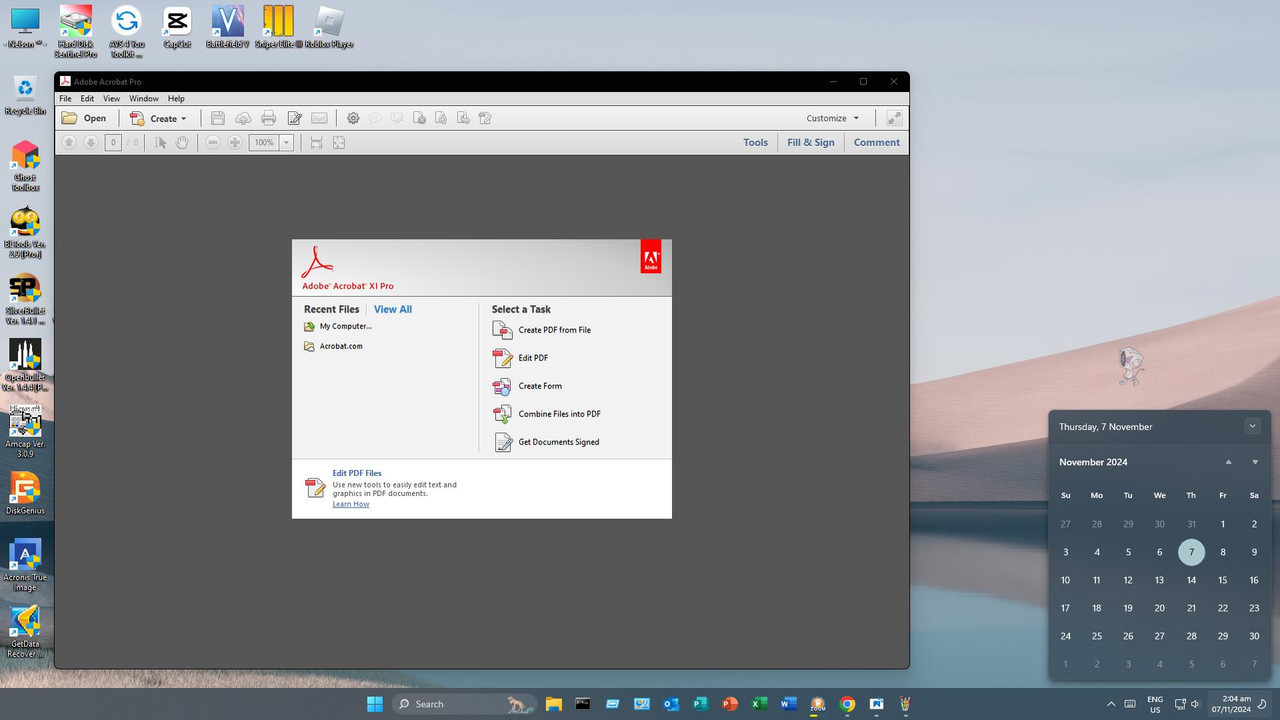
Task: Click the Roblox Player desktop shortcut
Action: [329, 26]
